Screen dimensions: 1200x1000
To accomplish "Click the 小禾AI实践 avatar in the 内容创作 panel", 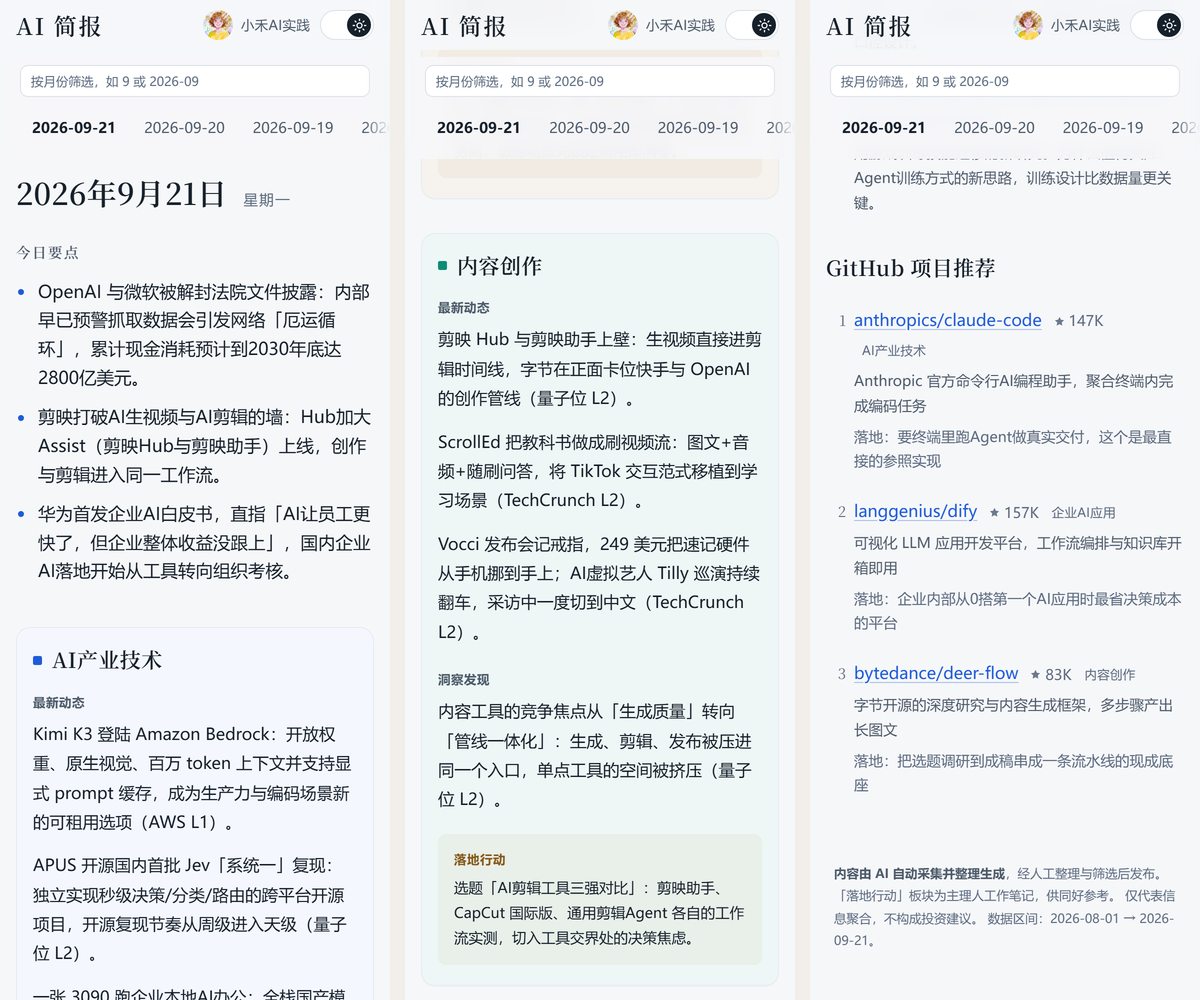I will 623,26.
